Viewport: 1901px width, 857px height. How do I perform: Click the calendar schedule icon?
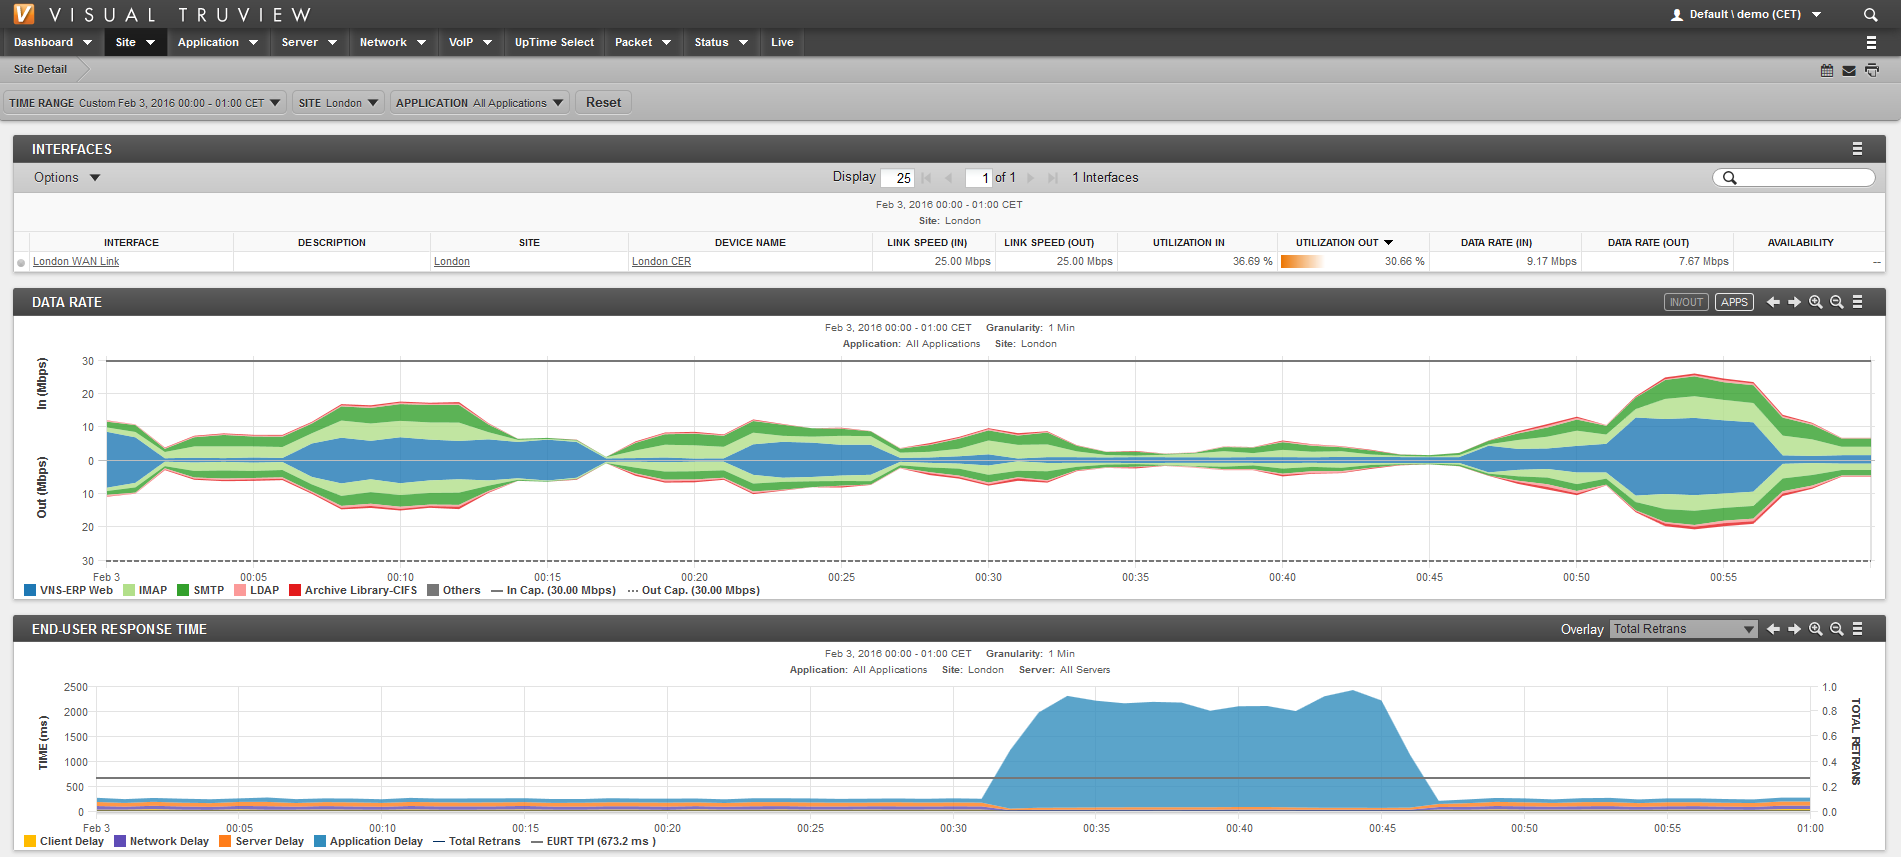pos(1827,70)
